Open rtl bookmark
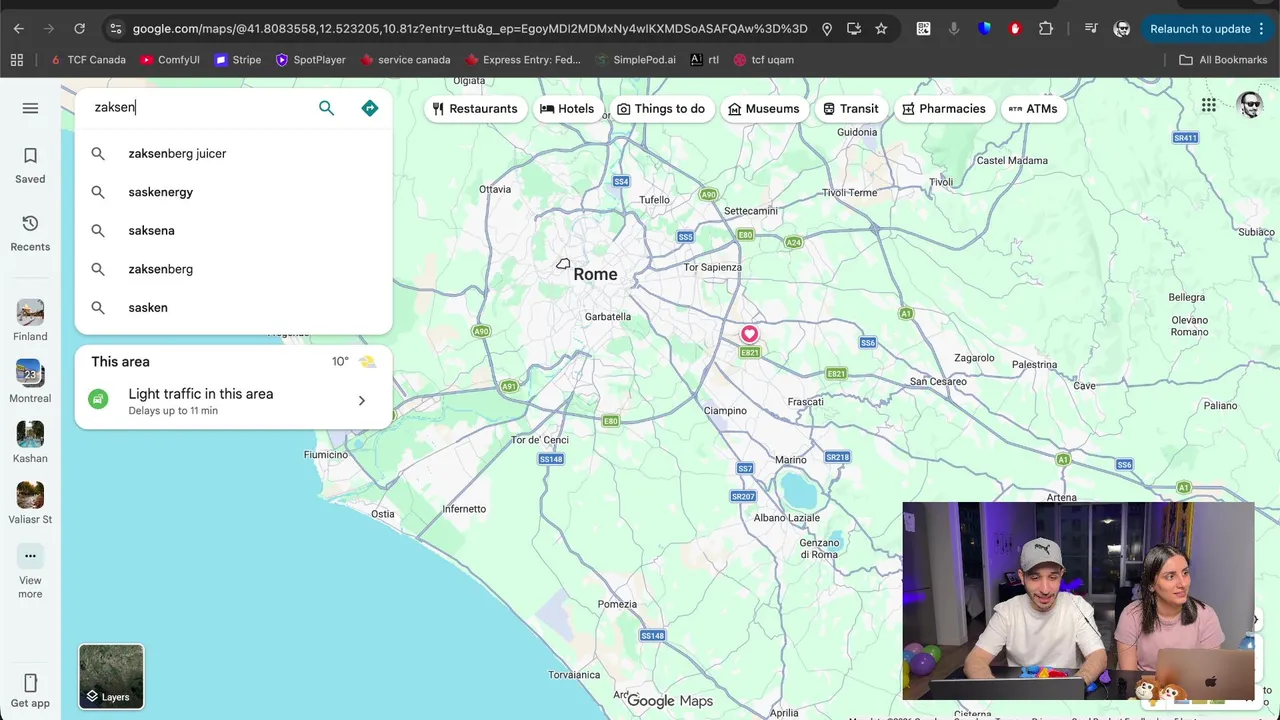This screenshot has height=720, width=1280. coord(704,60)
